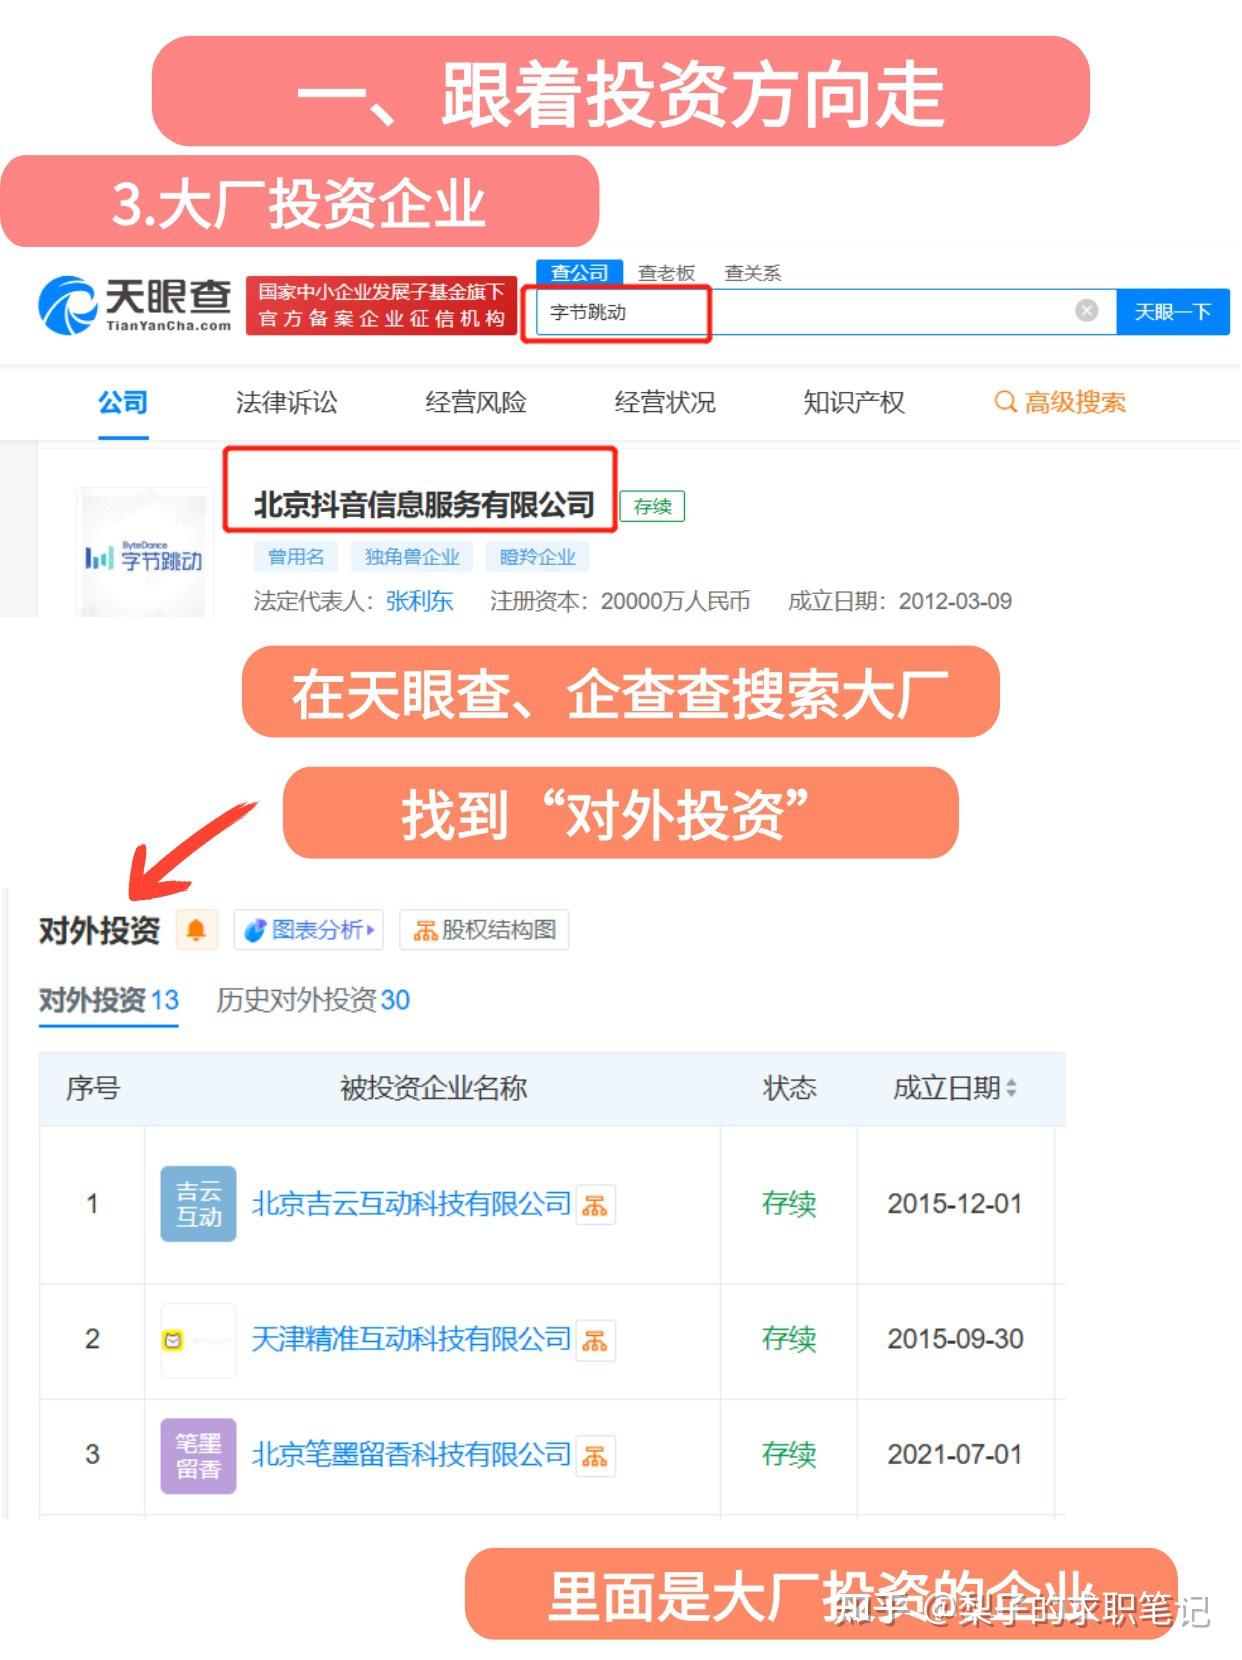Click 成立日期 2012-03-09 text
This screenshot has height=1660, width=1242.
900,601
